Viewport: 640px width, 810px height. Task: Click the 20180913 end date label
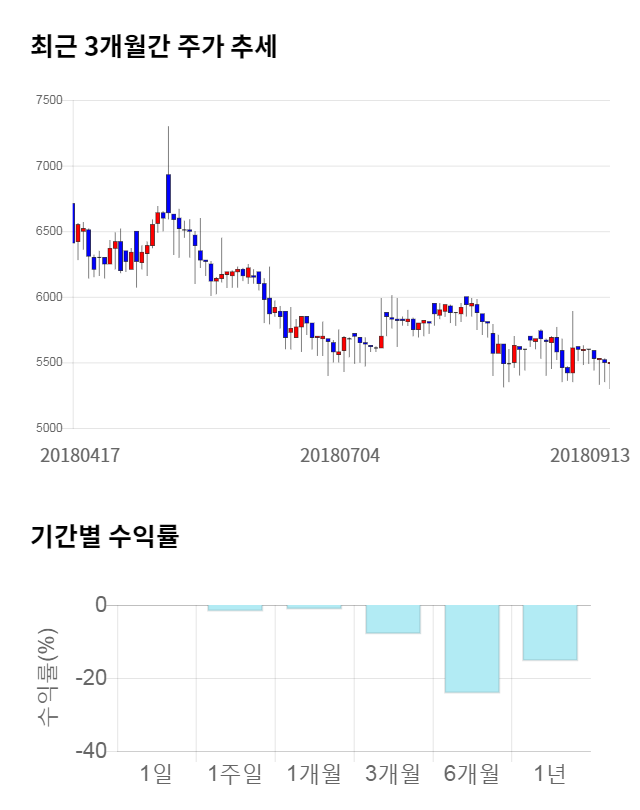pyautogui.click(x=590, y=455)
